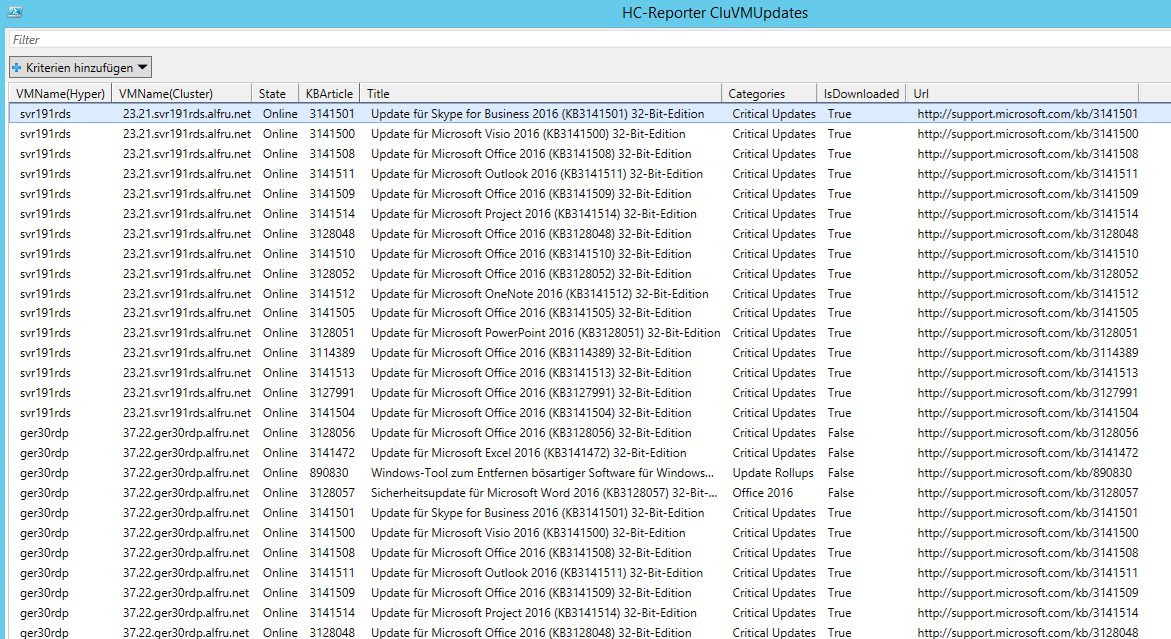1171x639 pixels.
Task: Click URL http://support.microsoft.com/kb/3128056
Action: [x=1028, y=433]
